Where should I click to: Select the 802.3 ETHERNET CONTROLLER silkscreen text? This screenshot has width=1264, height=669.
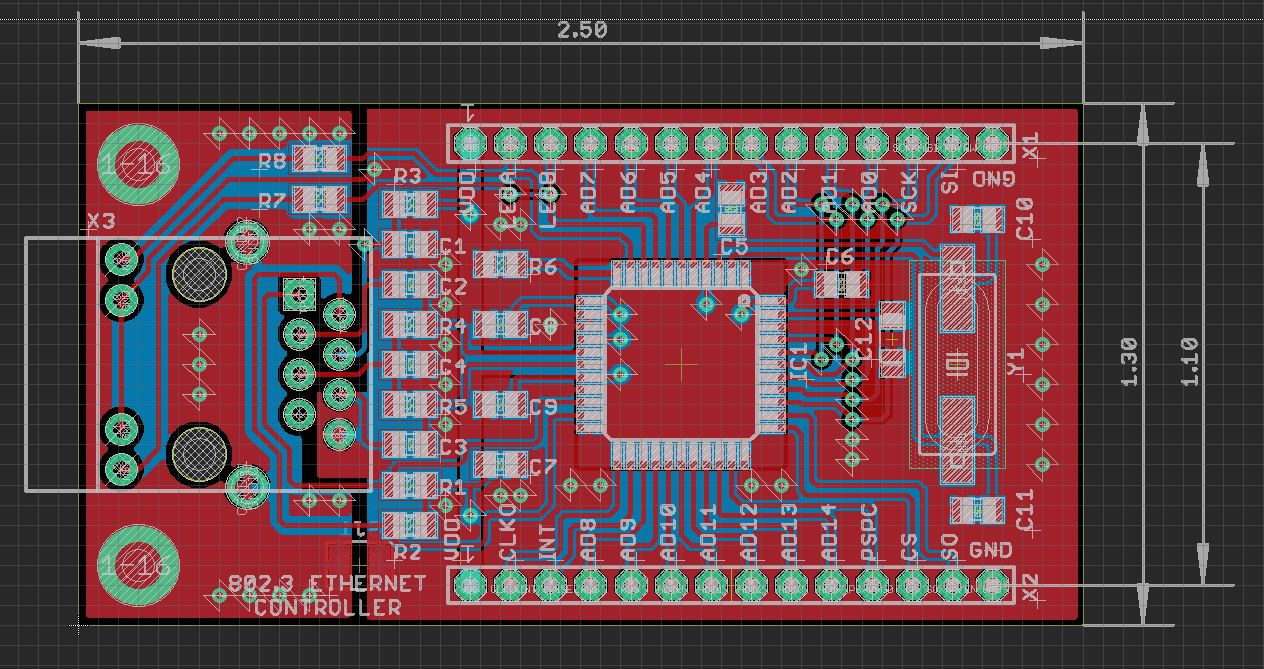[327, 595]
